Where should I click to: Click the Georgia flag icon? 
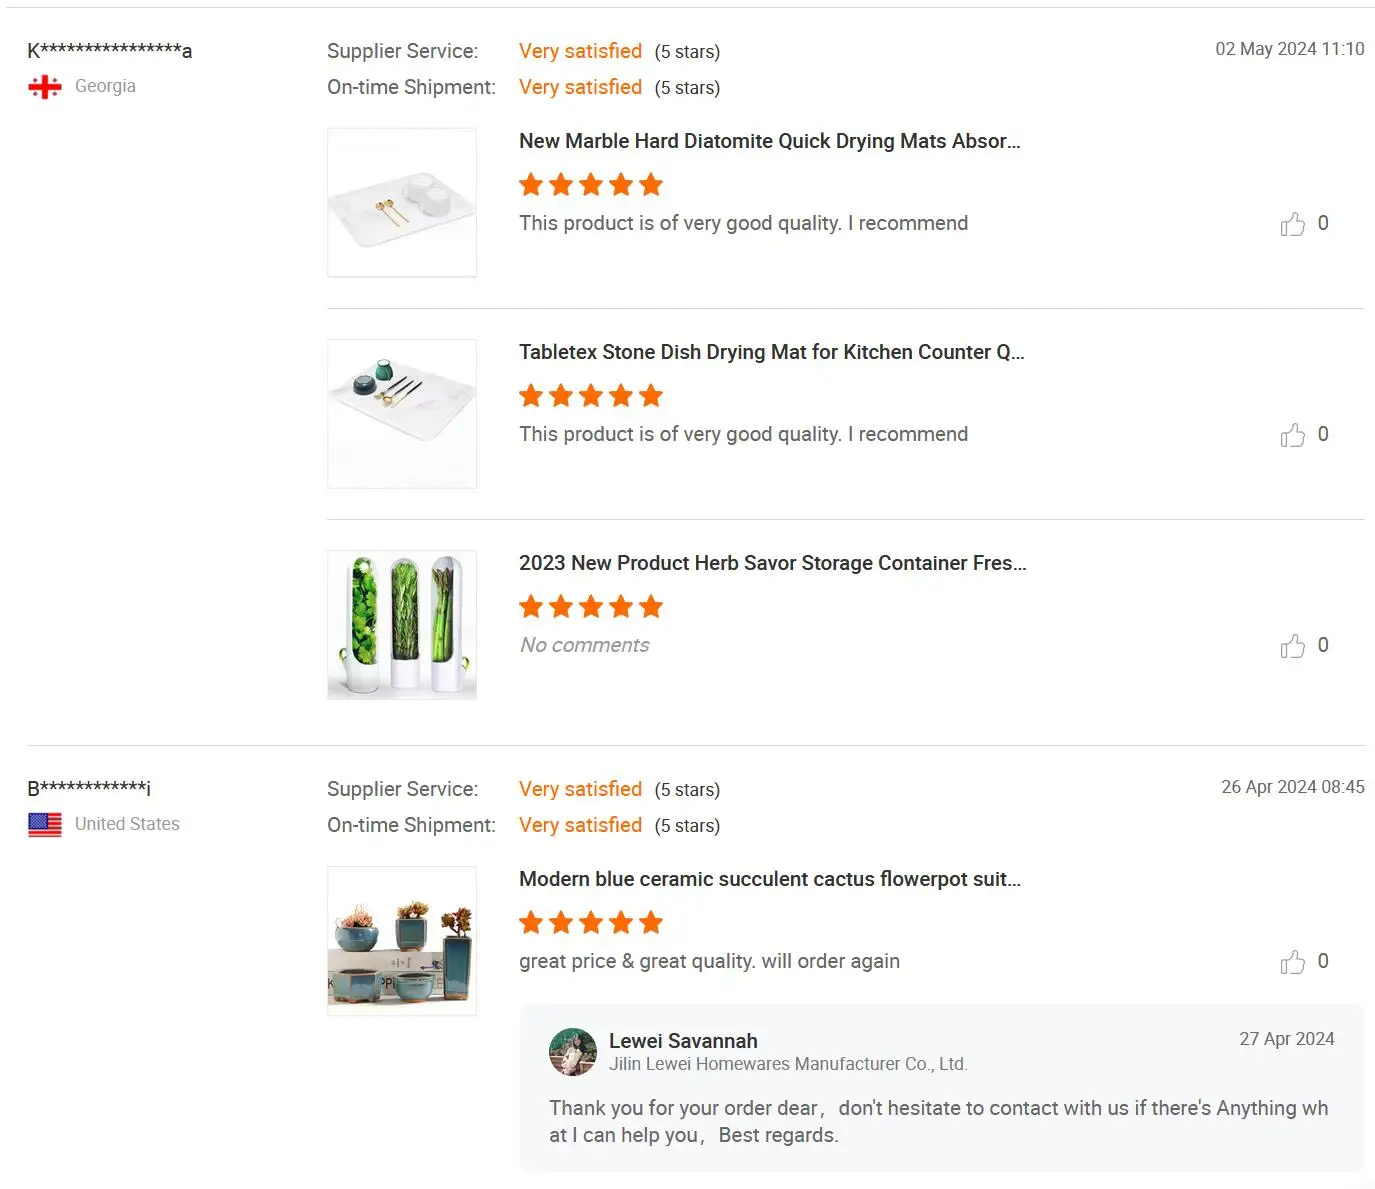[45, 87]
